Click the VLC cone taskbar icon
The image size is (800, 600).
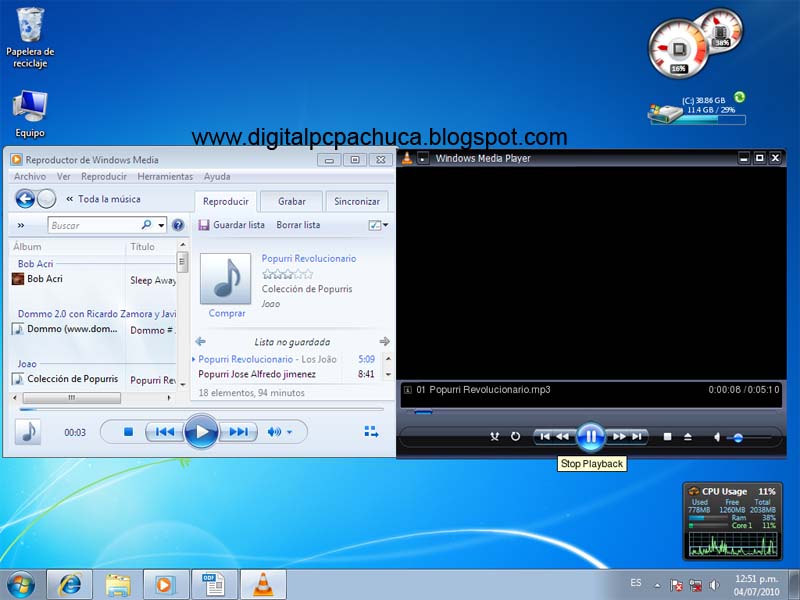(x=263, y=585)
